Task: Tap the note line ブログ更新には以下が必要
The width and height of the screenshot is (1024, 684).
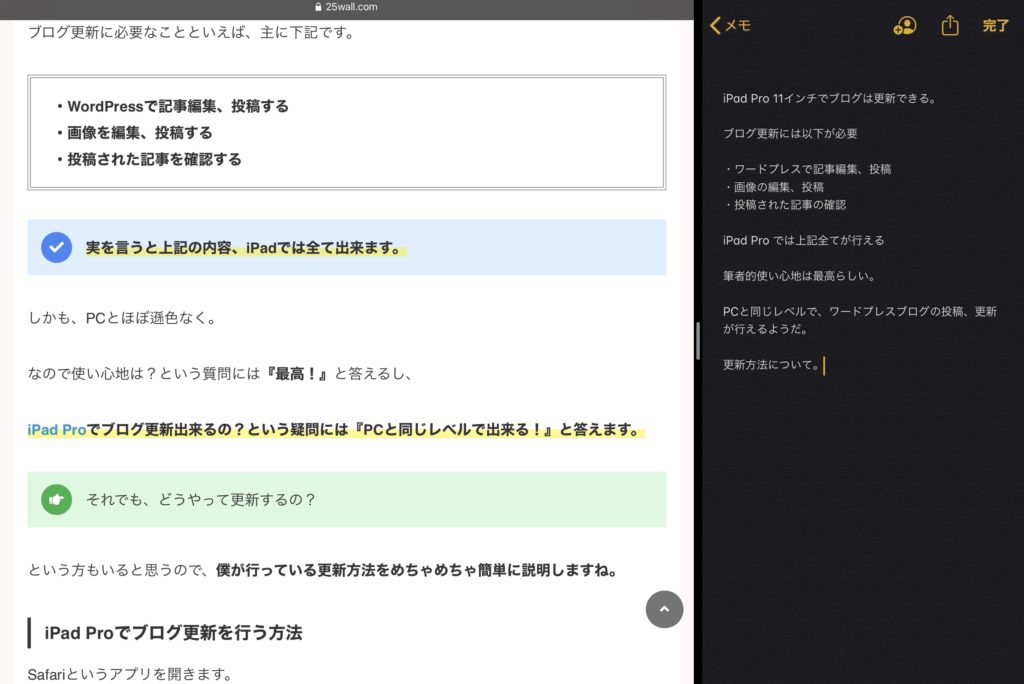Action: click(790, 134)
